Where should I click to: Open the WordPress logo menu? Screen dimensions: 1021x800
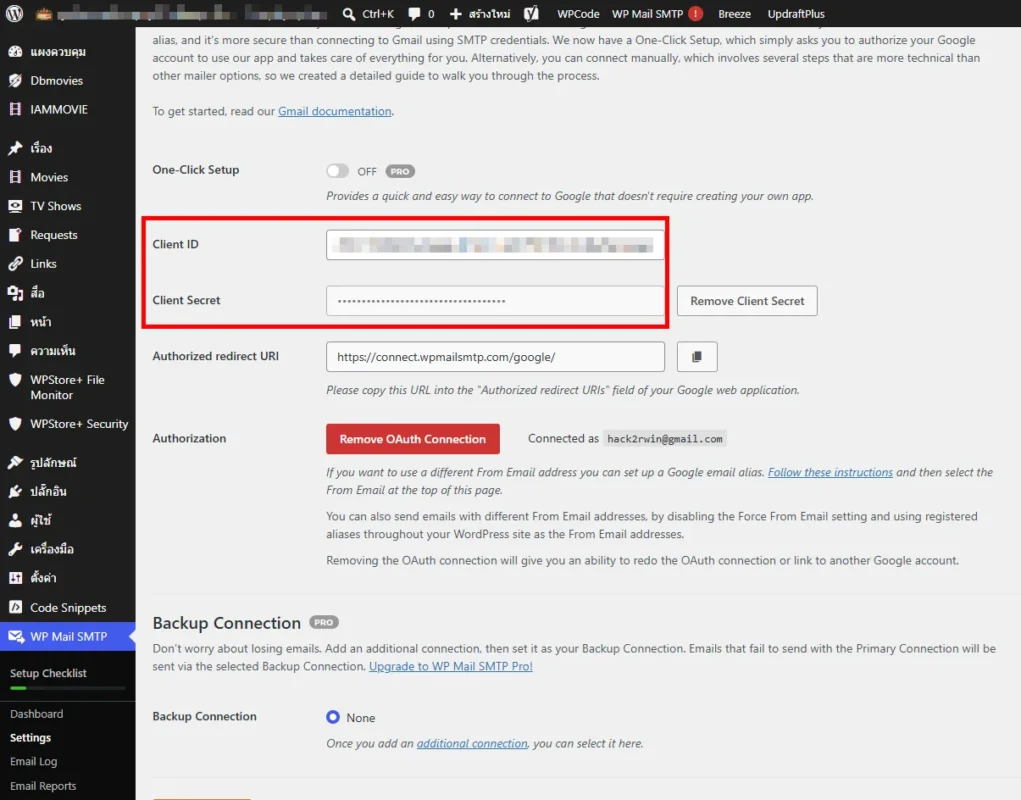(14, 13)
